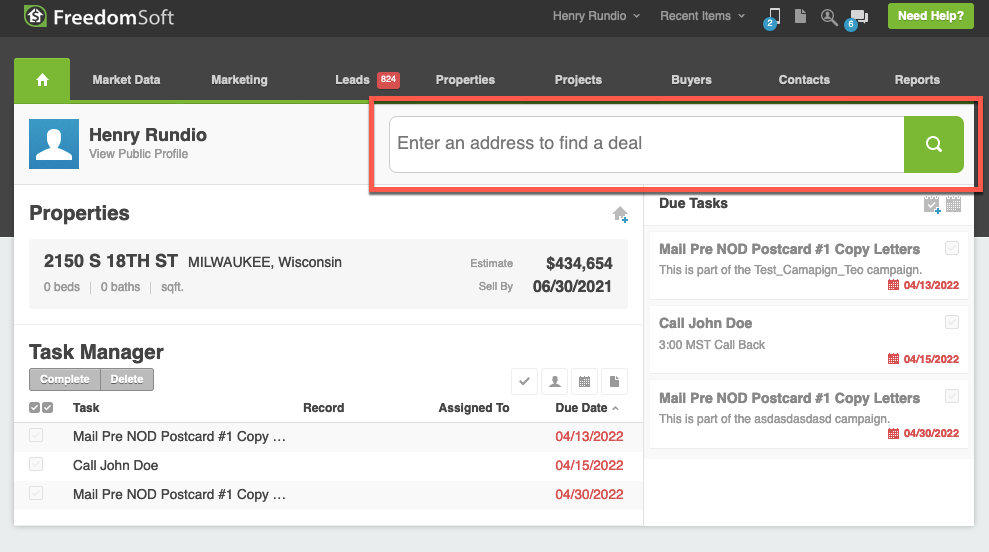Open the chat messages icon
This screenshot has width=989, height=552.
tap(858, 16)
